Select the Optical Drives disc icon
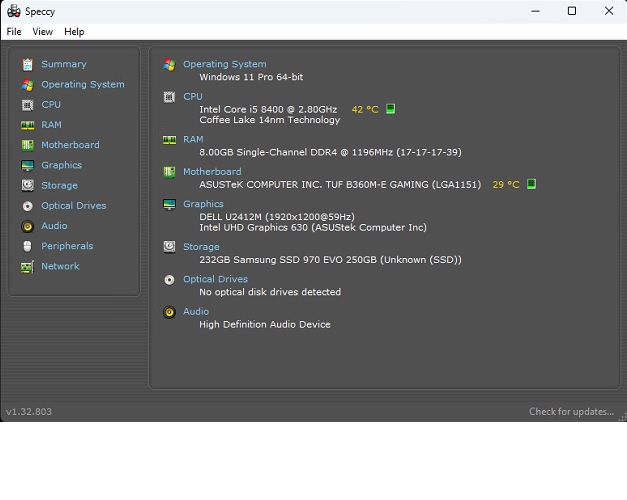This screenshot has width=627, height=500. click(28, 206)
